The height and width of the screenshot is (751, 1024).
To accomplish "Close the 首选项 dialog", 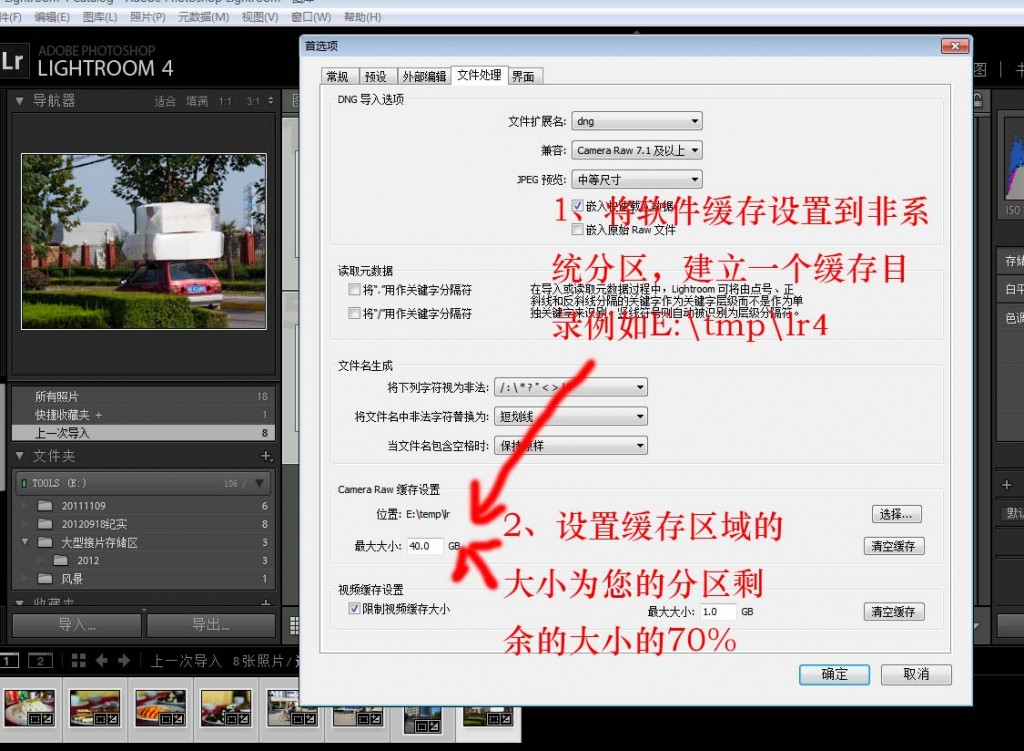I will [955, 46].
